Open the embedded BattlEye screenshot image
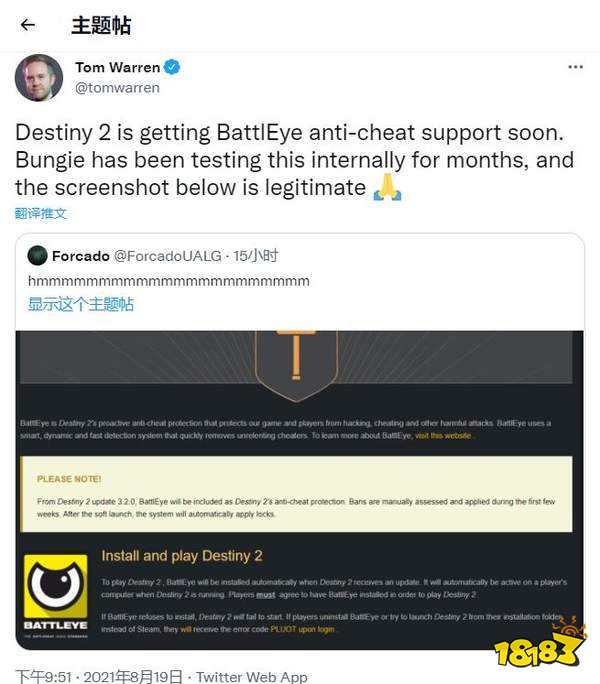The width and height of the screenshot is (600, 684). click(x=299, y=490)
